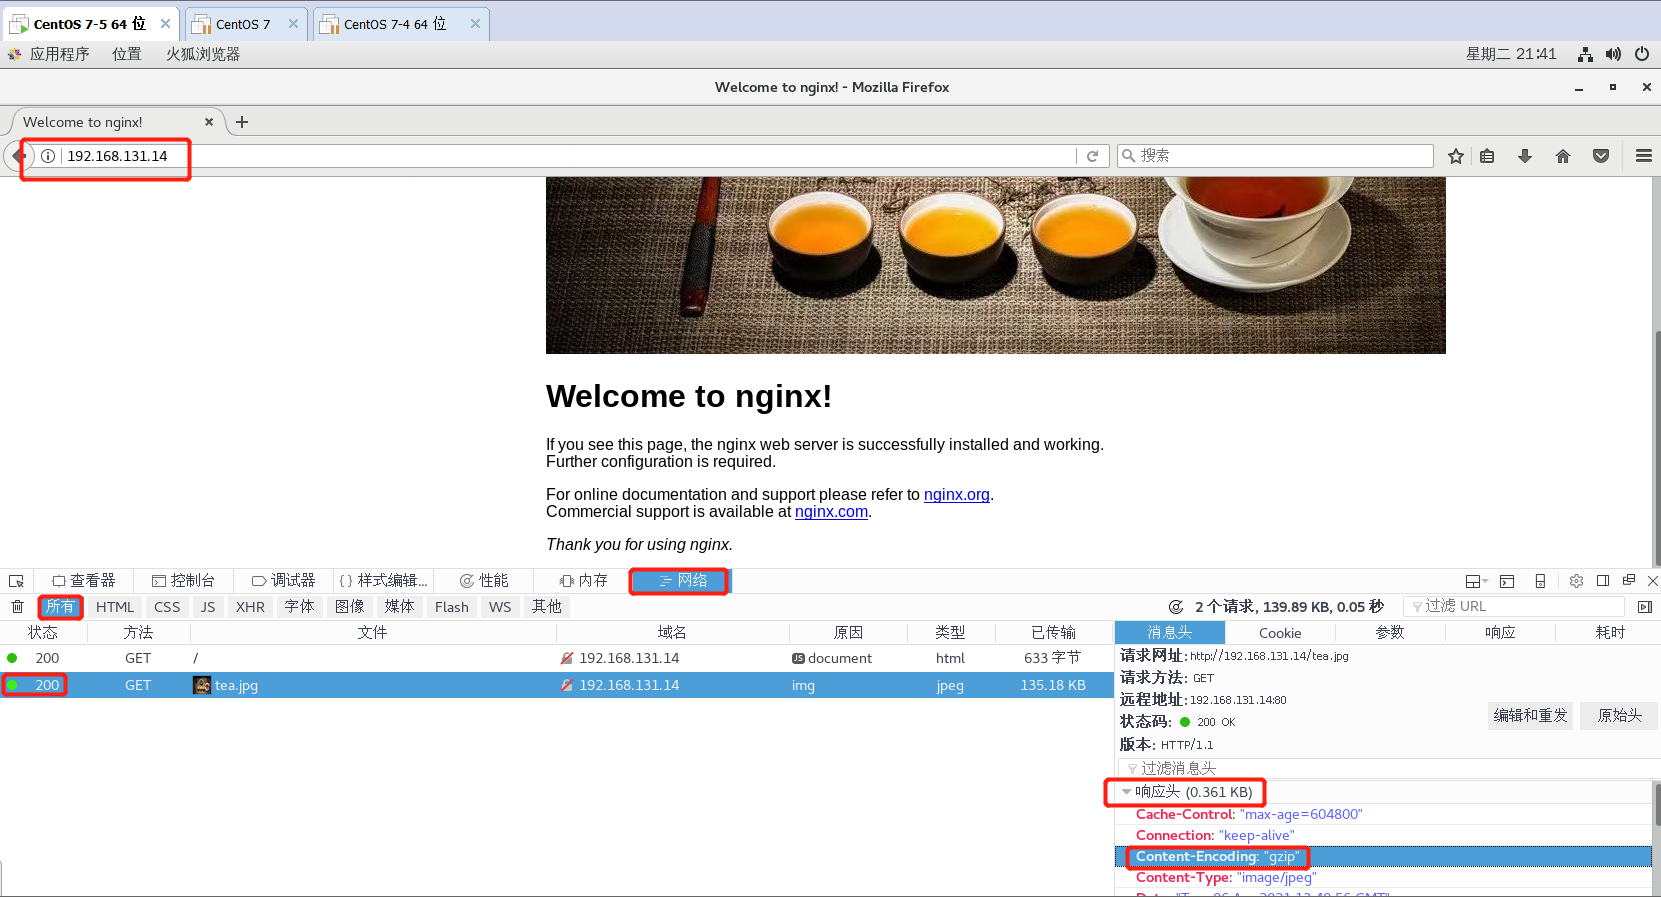Toggle the 字体 fonts filter

tap(299, 607)
